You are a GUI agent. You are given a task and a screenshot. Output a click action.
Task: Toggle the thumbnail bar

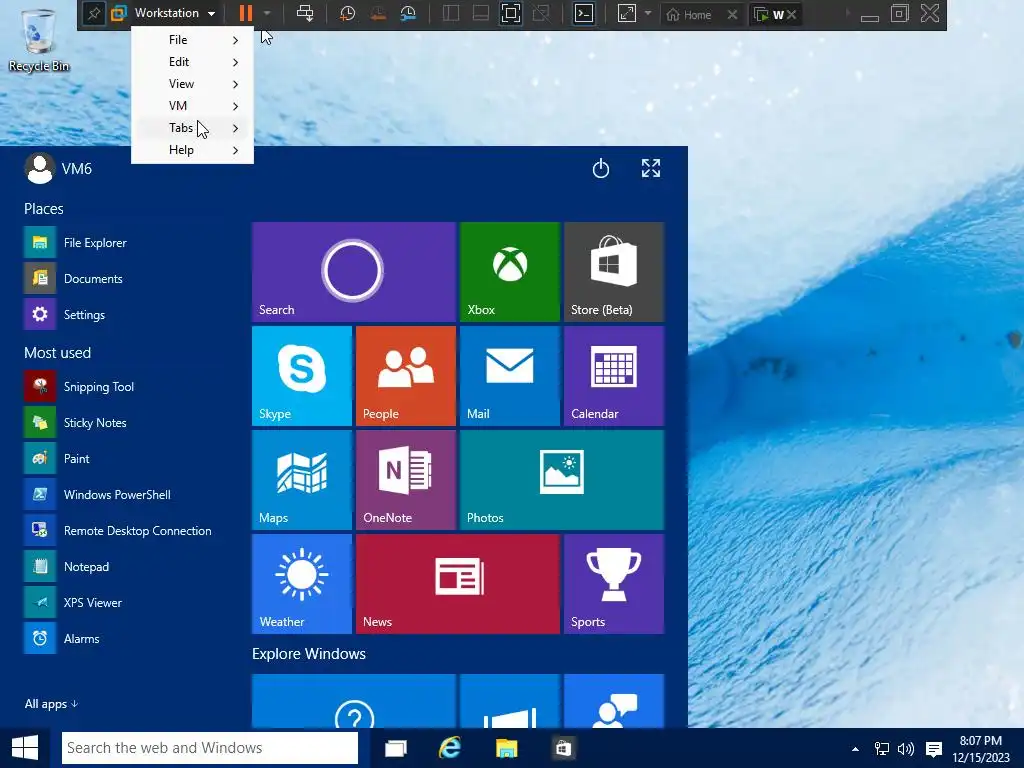point(481,13)
